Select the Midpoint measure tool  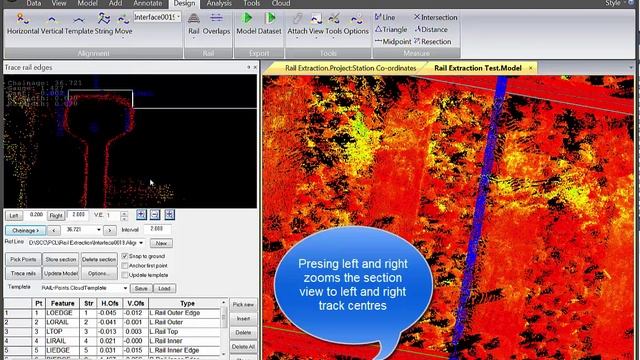tap(393, 41)
